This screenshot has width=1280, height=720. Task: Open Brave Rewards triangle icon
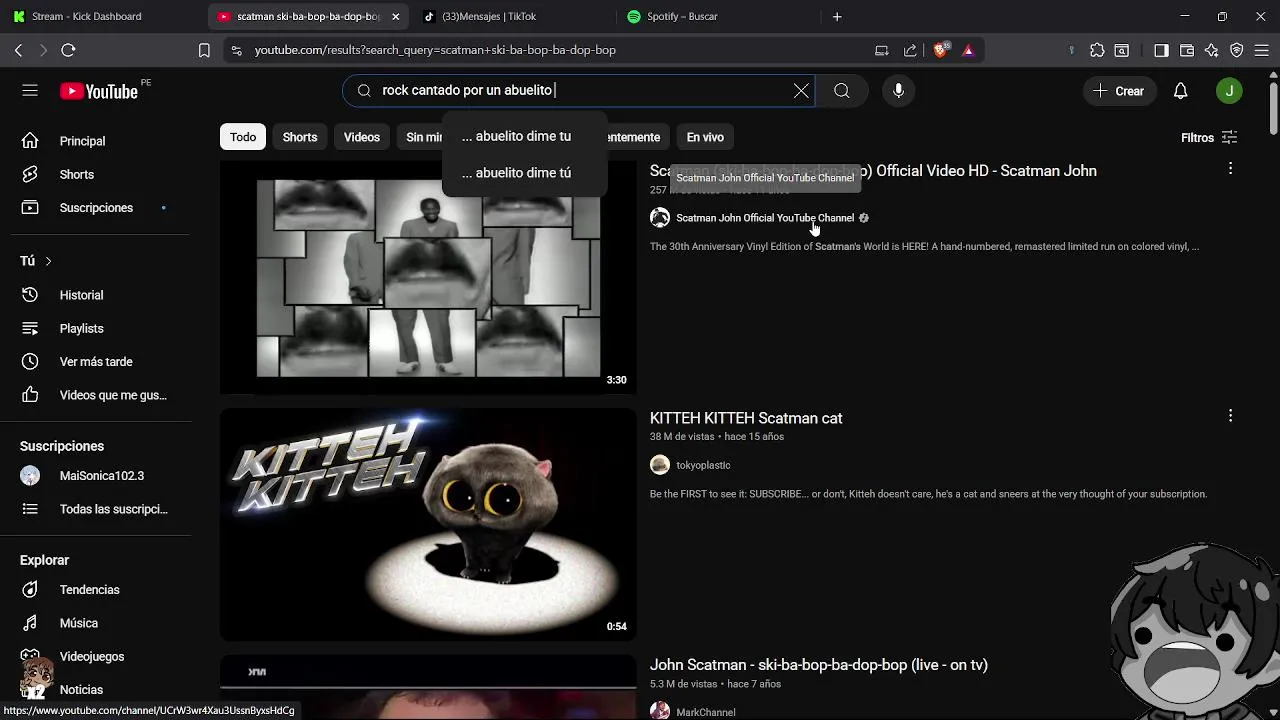click(968, 50)
